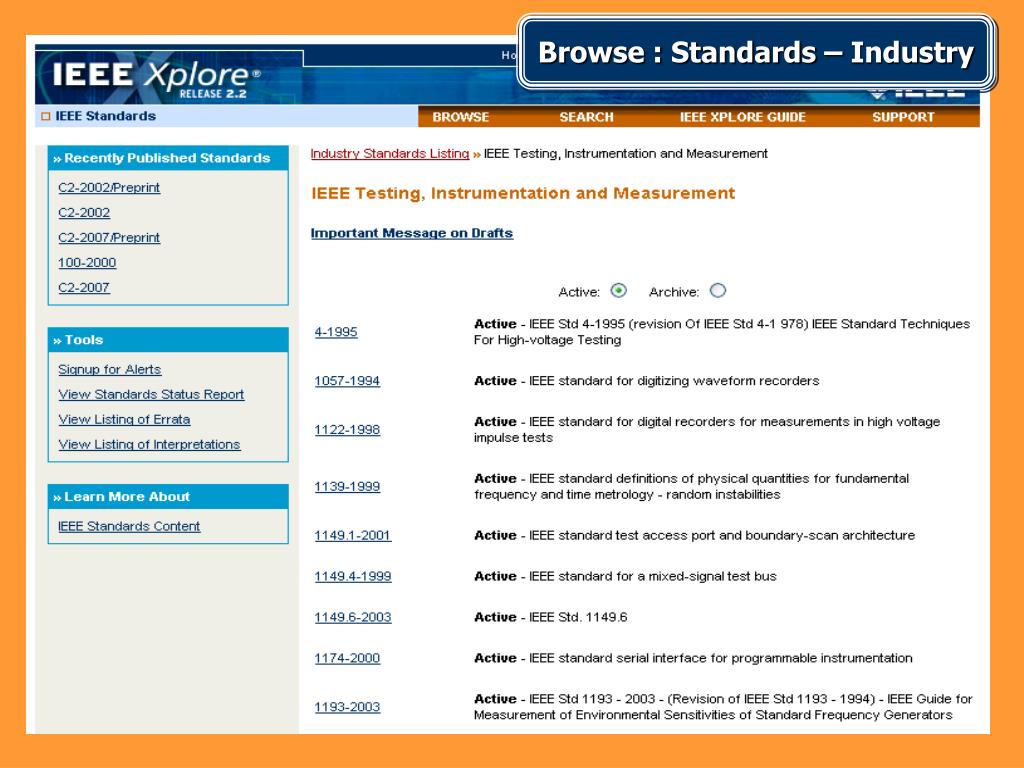Click description of boundary-scan architecture
The width and height of the screenshot is (1024, 768).
tap(694, 536)
